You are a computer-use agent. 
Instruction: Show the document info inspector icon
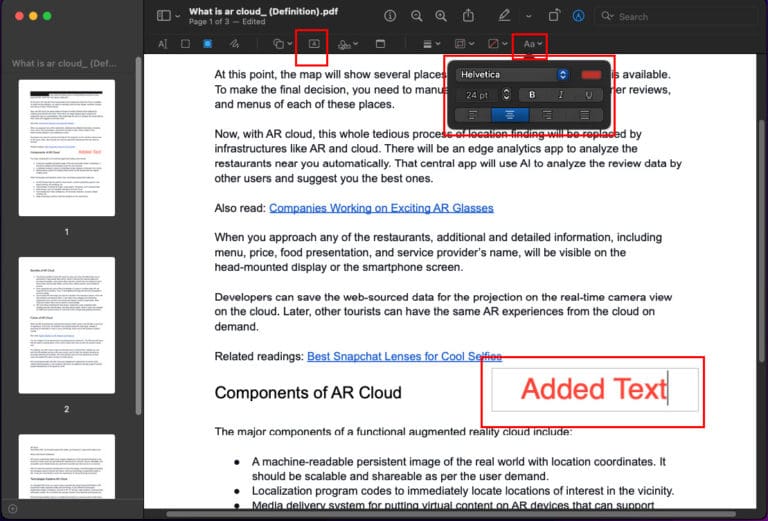(390, 16)
